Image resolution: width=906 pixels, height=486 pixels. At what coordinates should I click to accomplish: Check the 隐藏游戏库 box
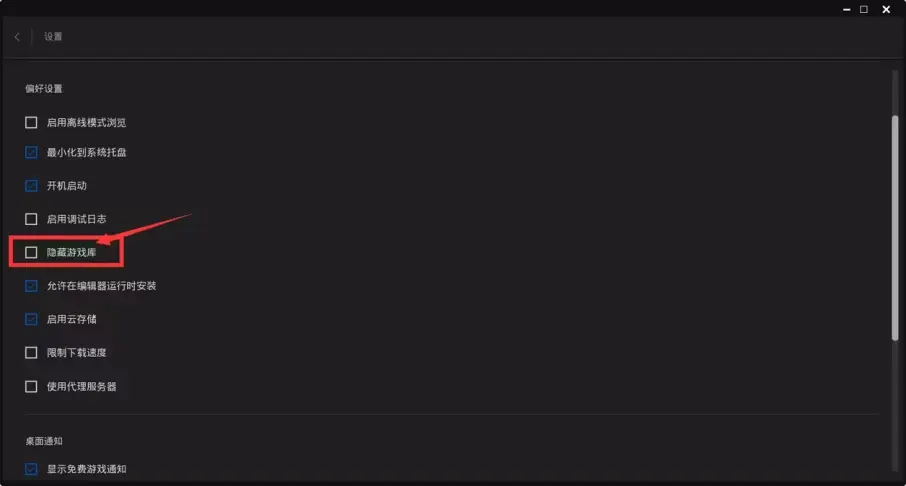point(31,253)
